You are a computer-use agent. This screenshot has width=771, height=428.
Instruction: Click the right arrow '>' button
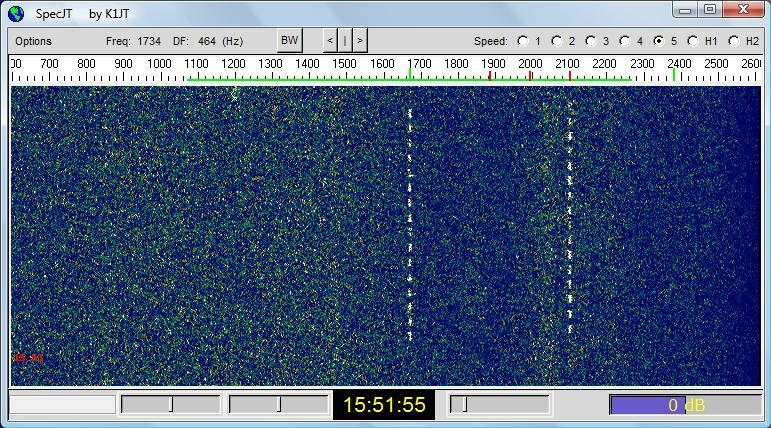(360, 41)
